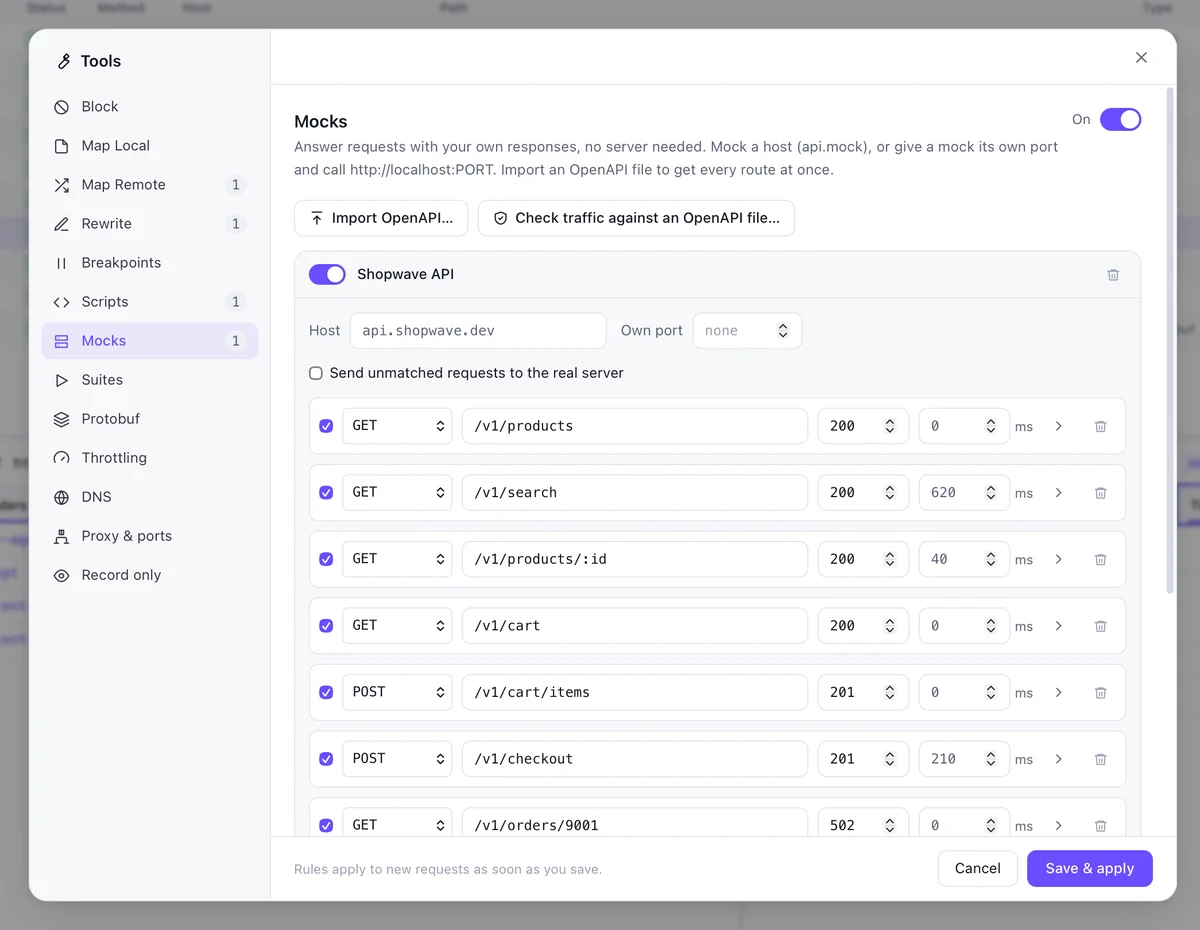Image resolution: width=1200 pixels, height=930 pixels.
Task: Open Map Local in sidebar
Action: pos(150,146)
